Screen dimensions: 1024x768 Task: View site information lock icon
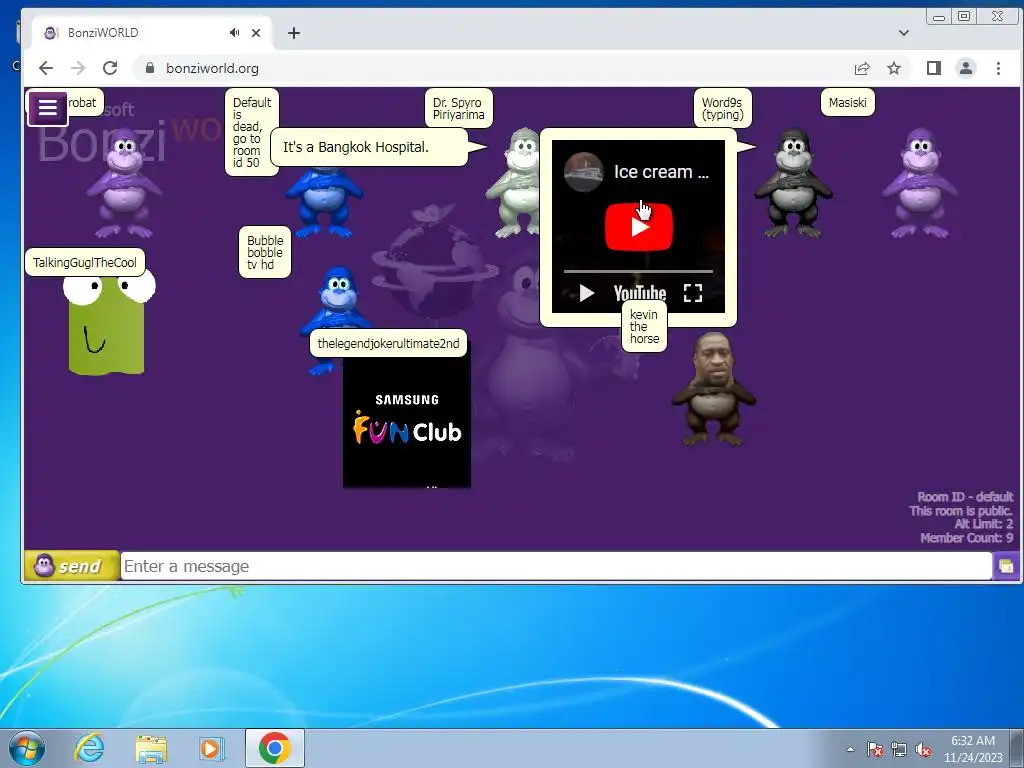pyautogui.click(x=150, y=68)
